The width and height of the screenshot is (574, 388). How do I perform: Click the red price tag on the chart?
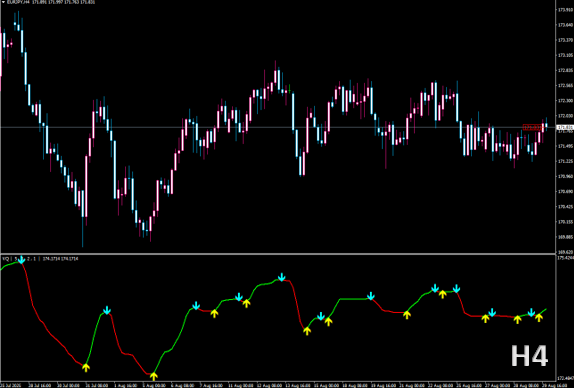pyautogui.click(x=532, y=127)
